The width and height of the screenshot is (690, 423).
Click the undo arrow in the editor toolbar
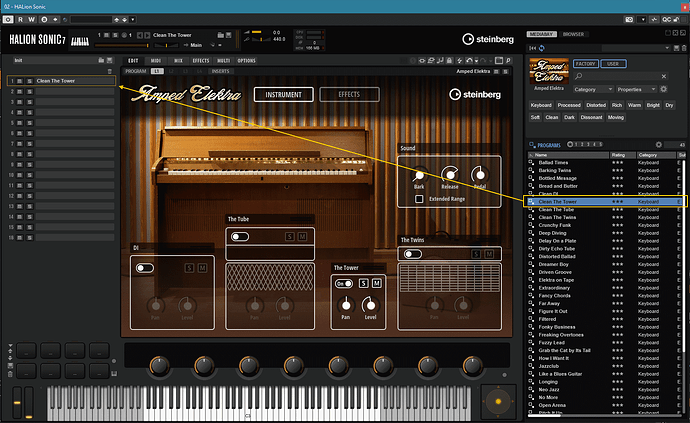[x=469, y=61]
